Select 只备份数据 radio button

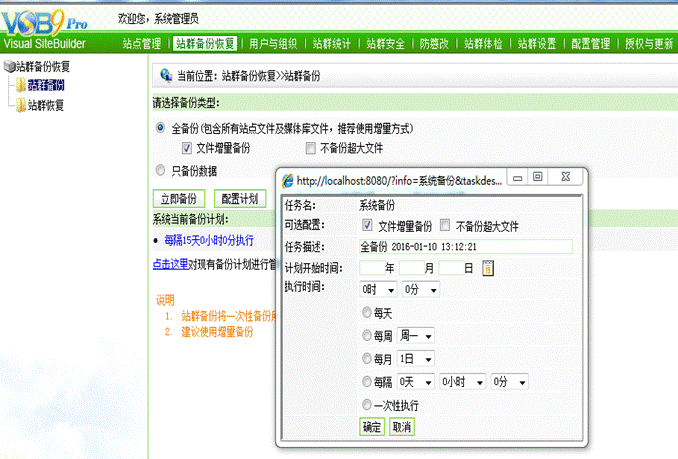160,170
